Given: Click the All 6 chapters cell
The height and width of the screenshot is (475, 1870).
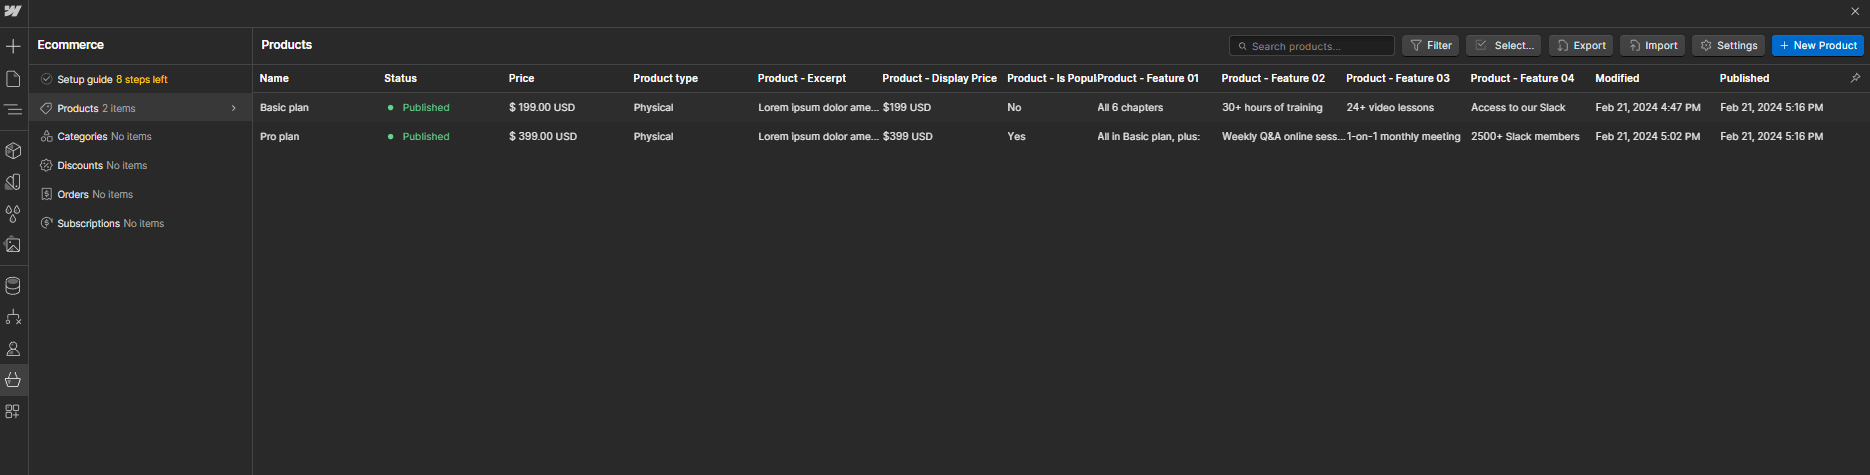Looking at the screenshot, I should [x=1130, y=107].
